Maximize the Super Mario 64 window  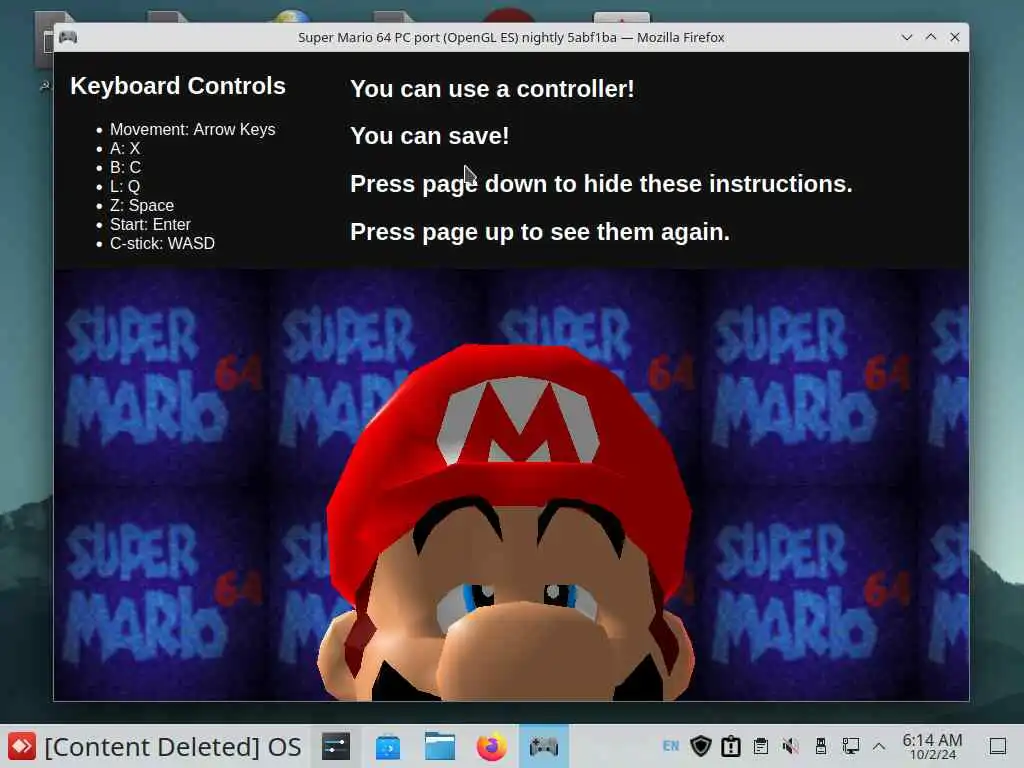[x=931, y=37]
